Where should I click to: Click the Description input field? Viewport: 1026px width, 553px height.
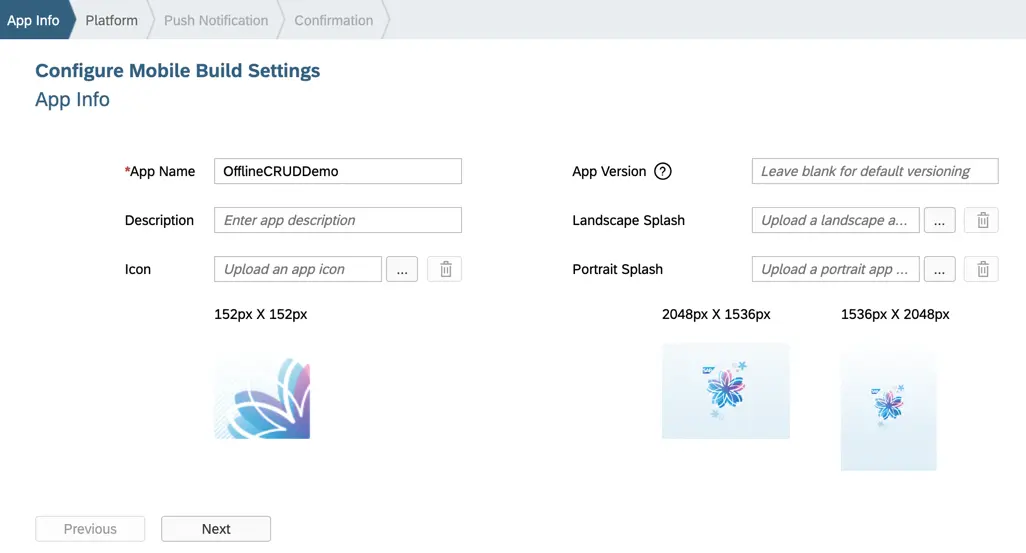click(338, 220)
